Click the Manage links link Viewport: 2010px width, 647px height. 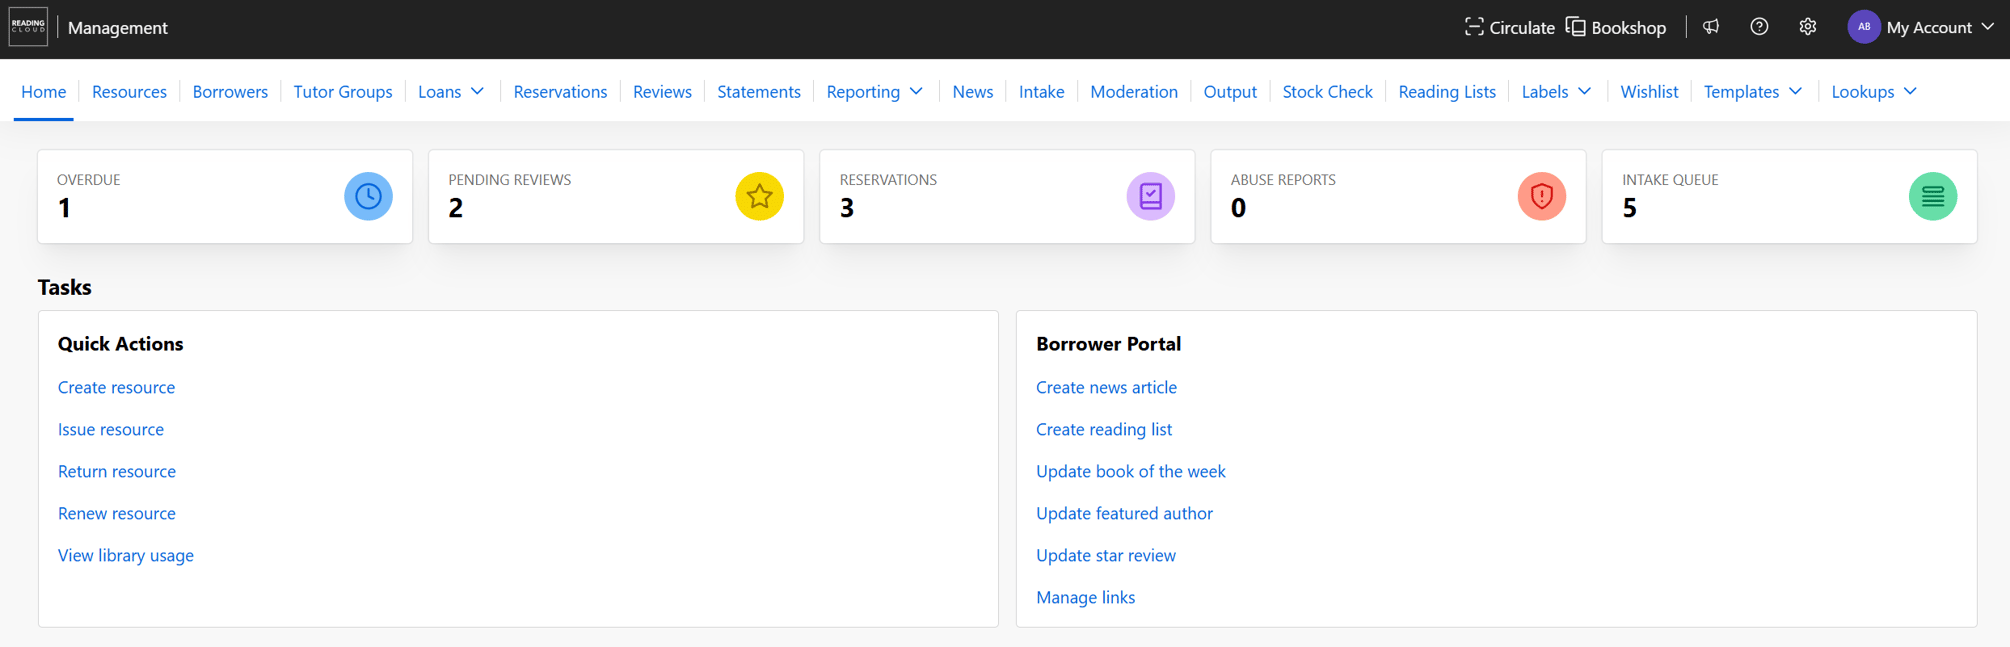tap(1085, 597)
